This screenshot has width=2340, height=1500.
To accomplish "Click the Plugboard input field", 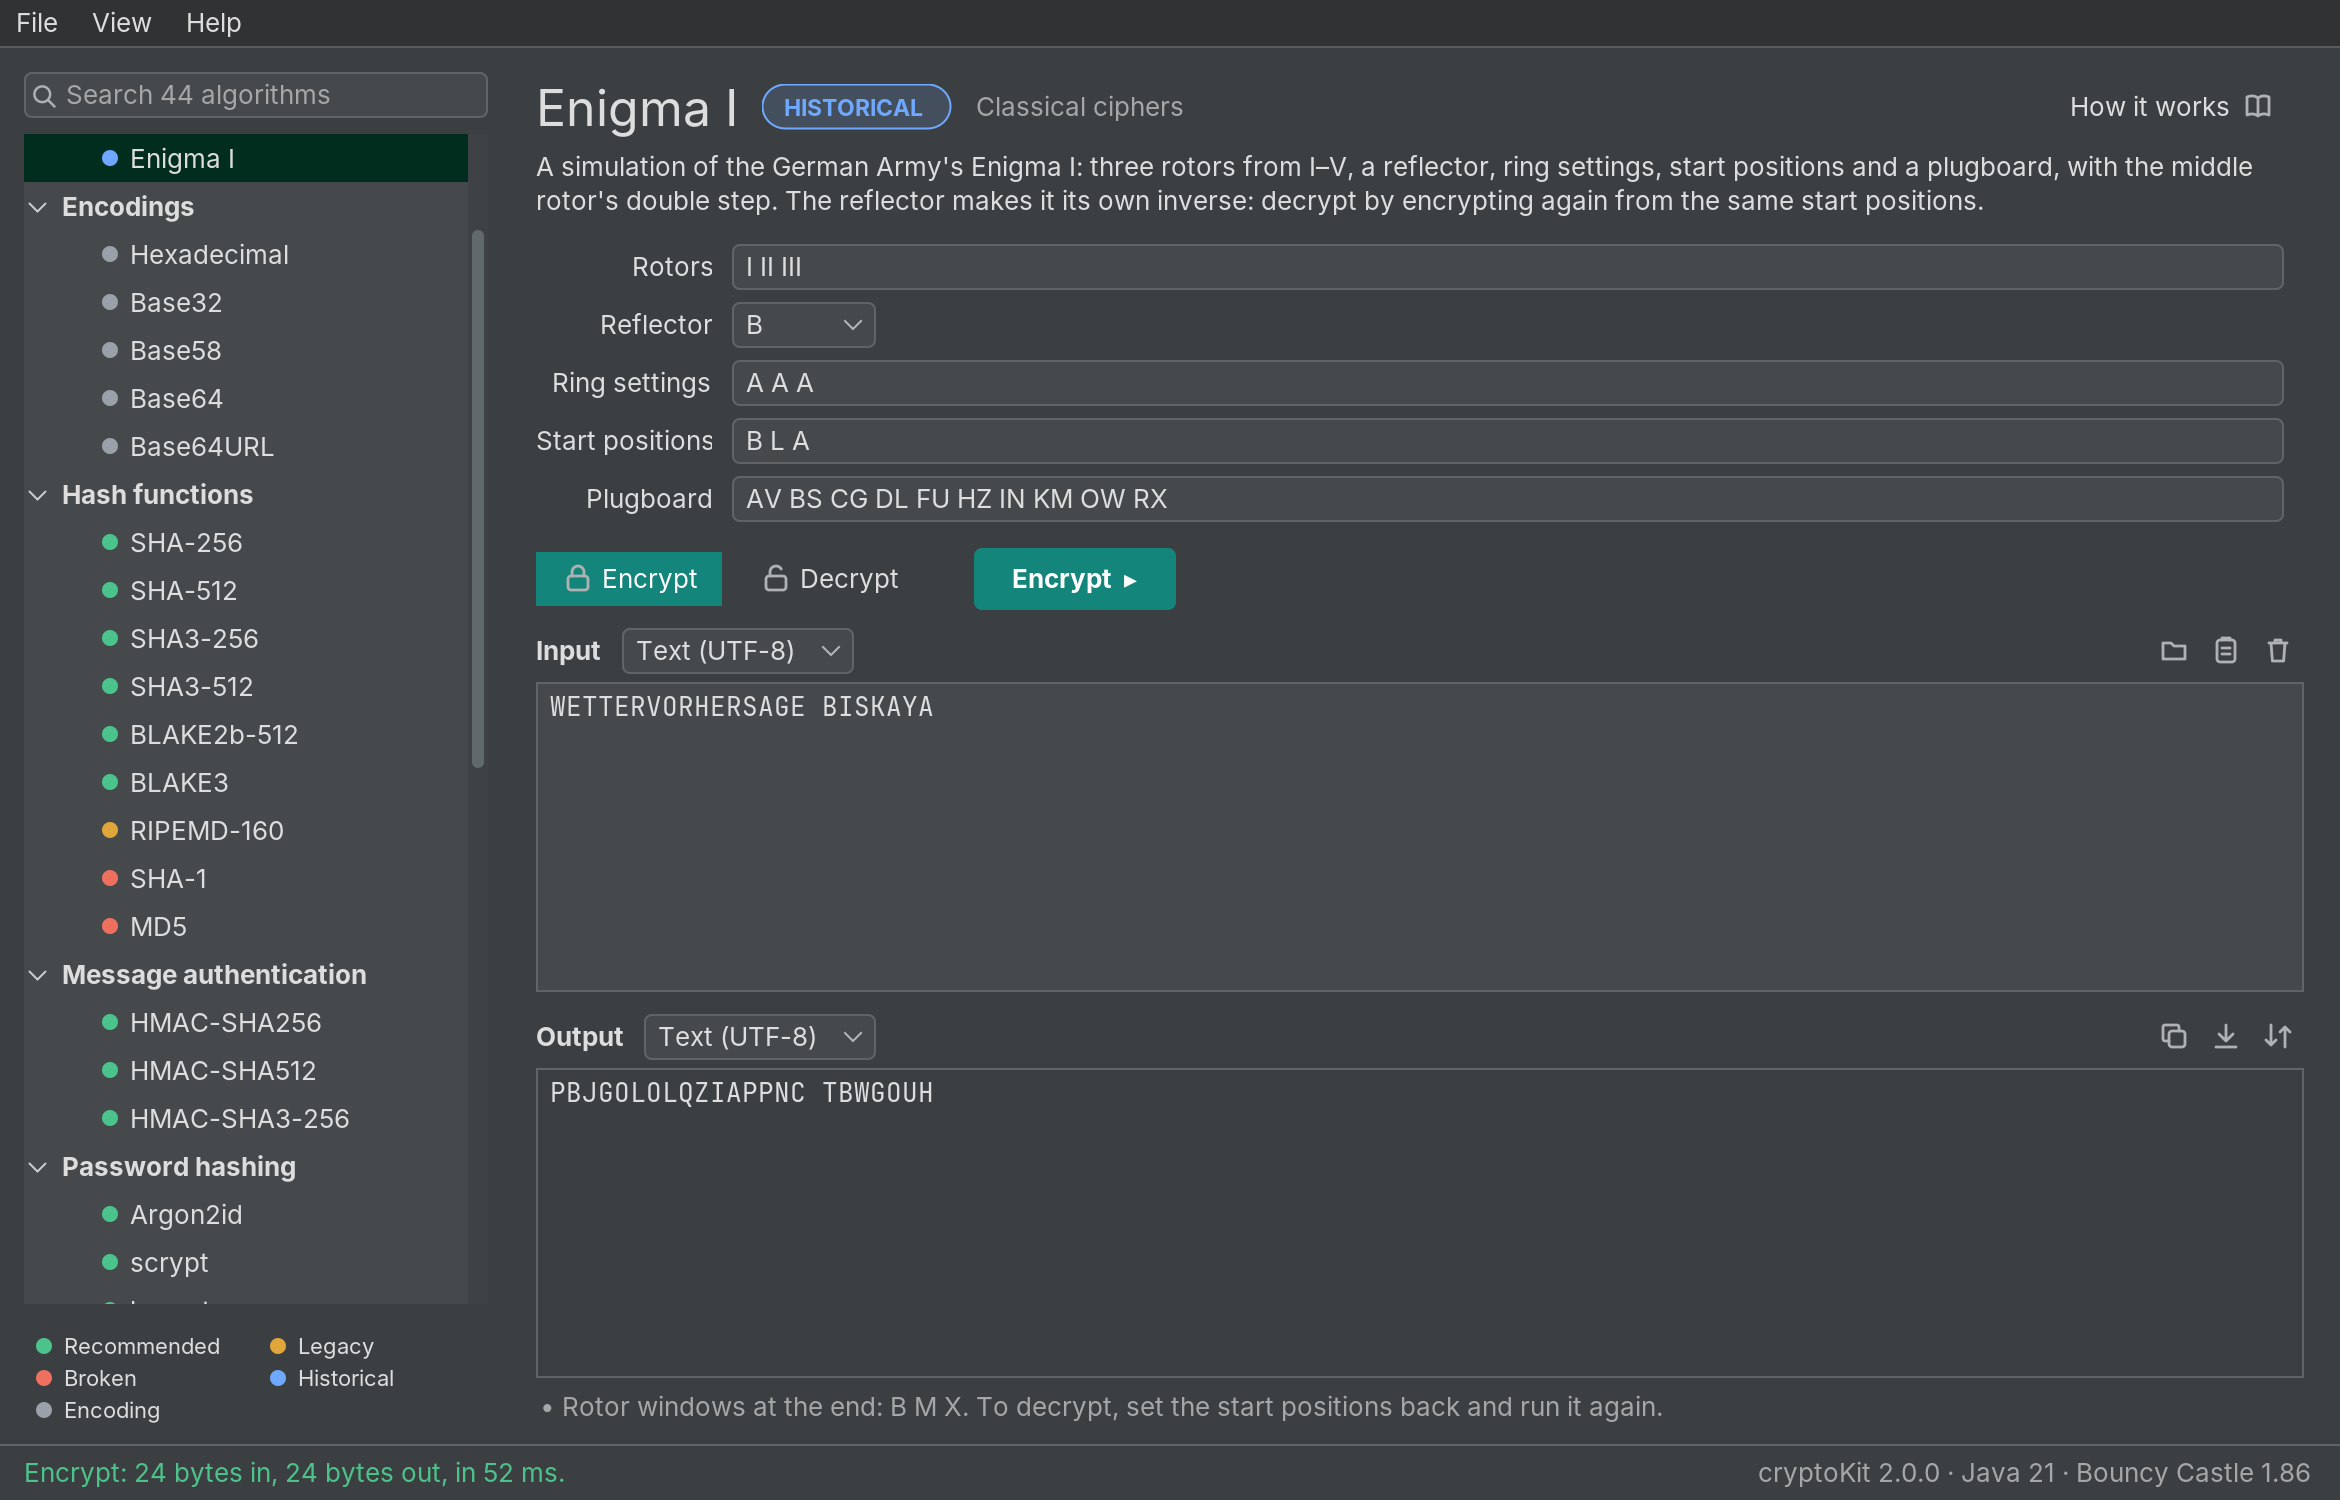I will 1507,499.
